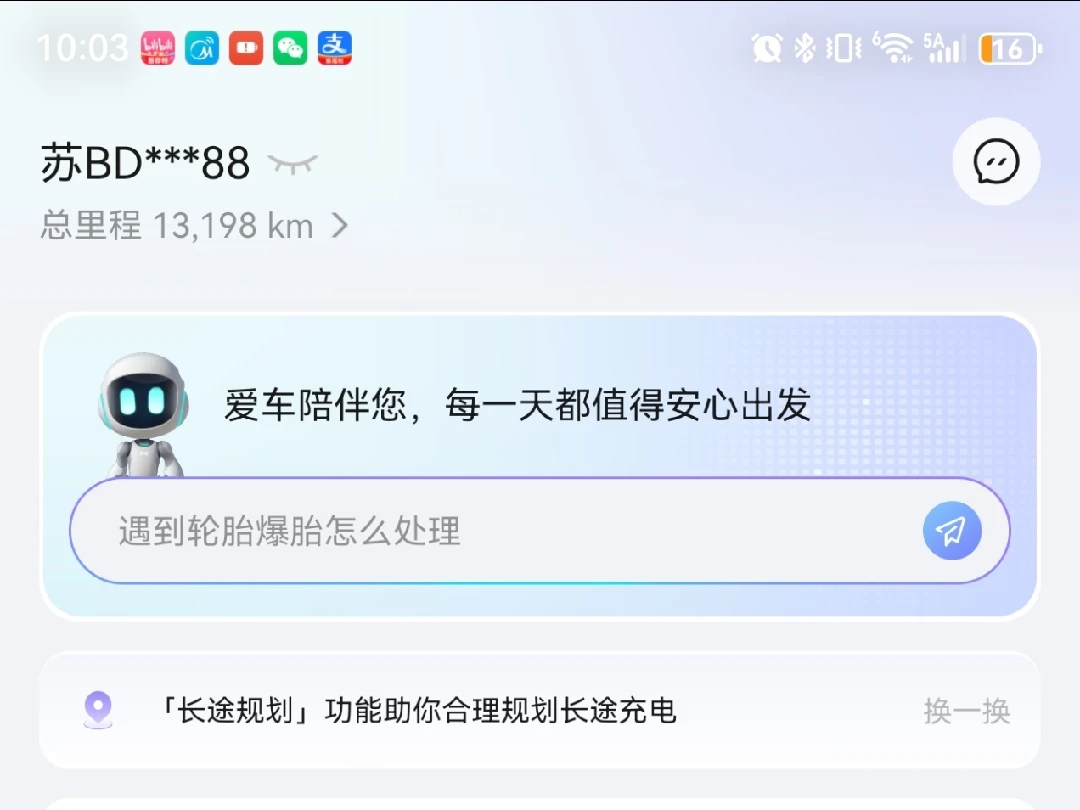The width and height of the screenshot is (1080, 810).
Task: Tap the WeChat notification icon
Action: 290,48
